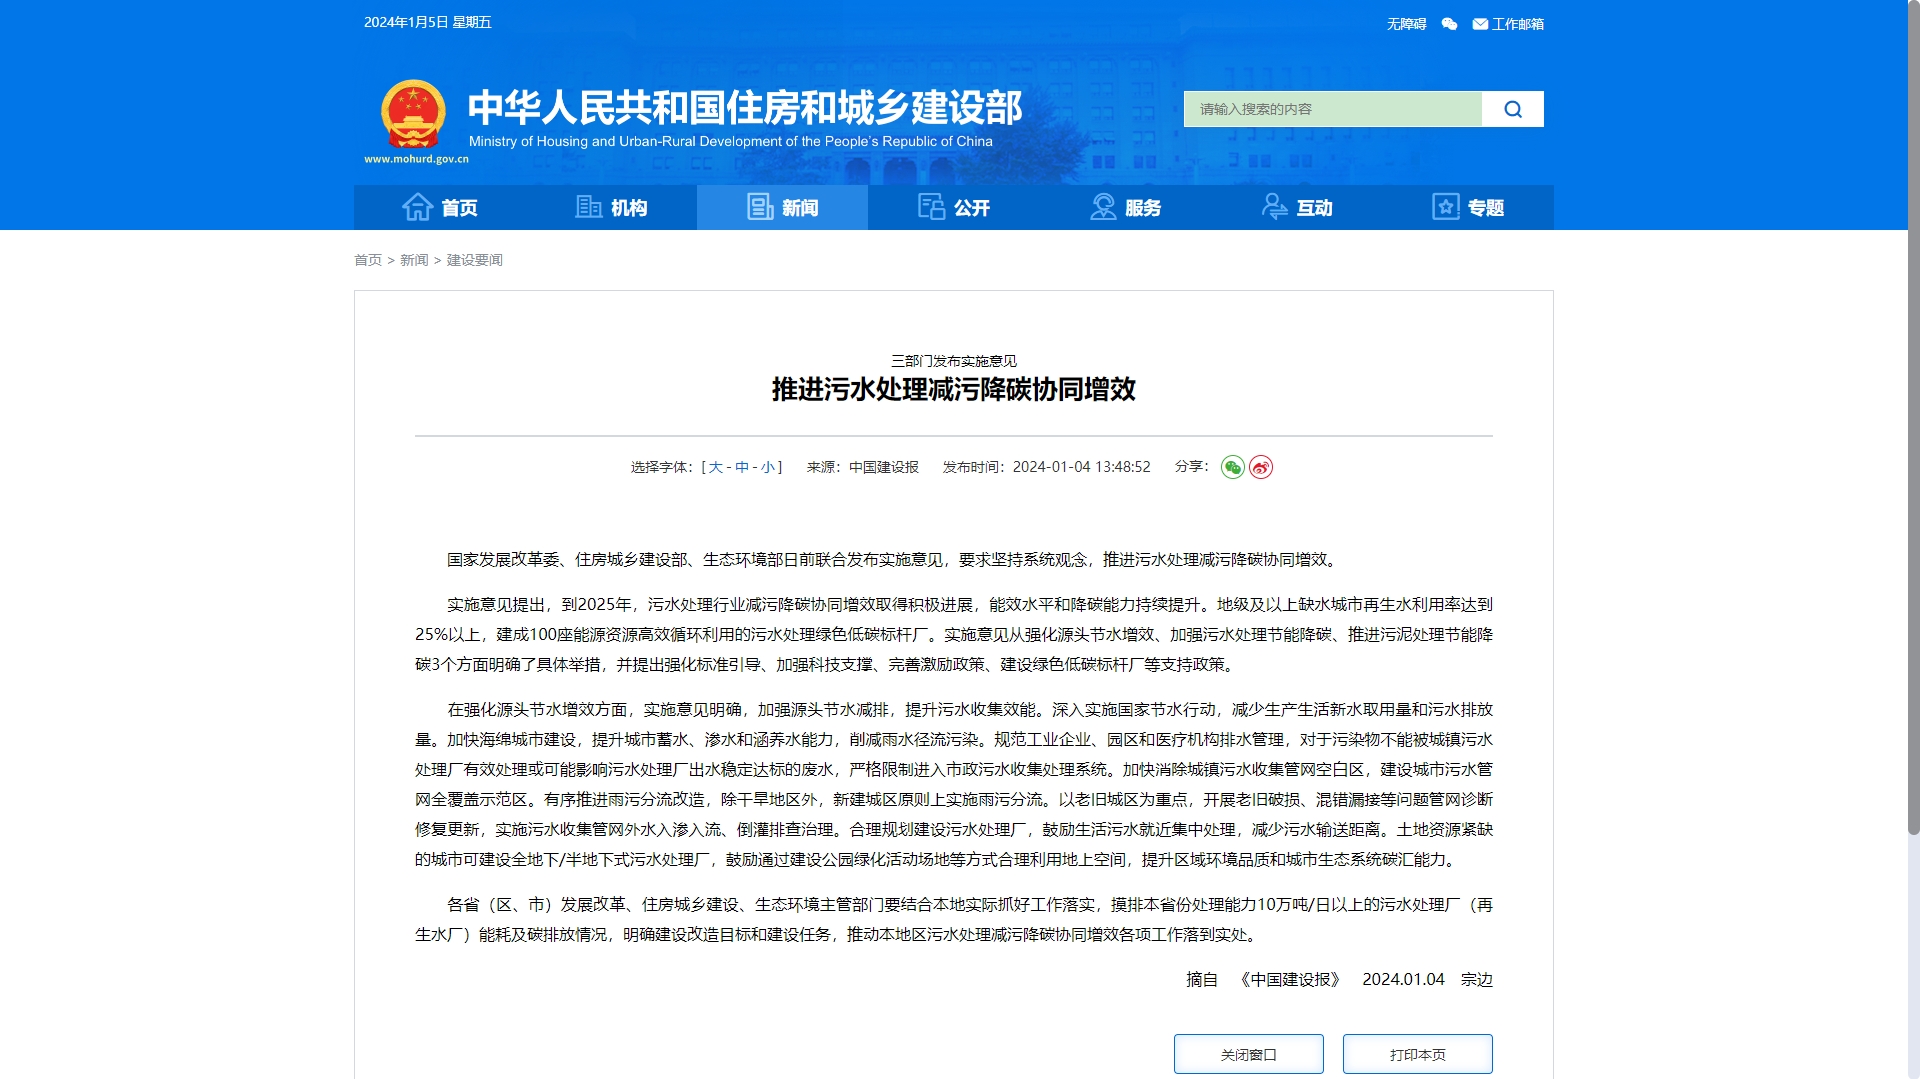
Task: Click the 关闭窗口 button
Action: click(x=1248, y=1054)
